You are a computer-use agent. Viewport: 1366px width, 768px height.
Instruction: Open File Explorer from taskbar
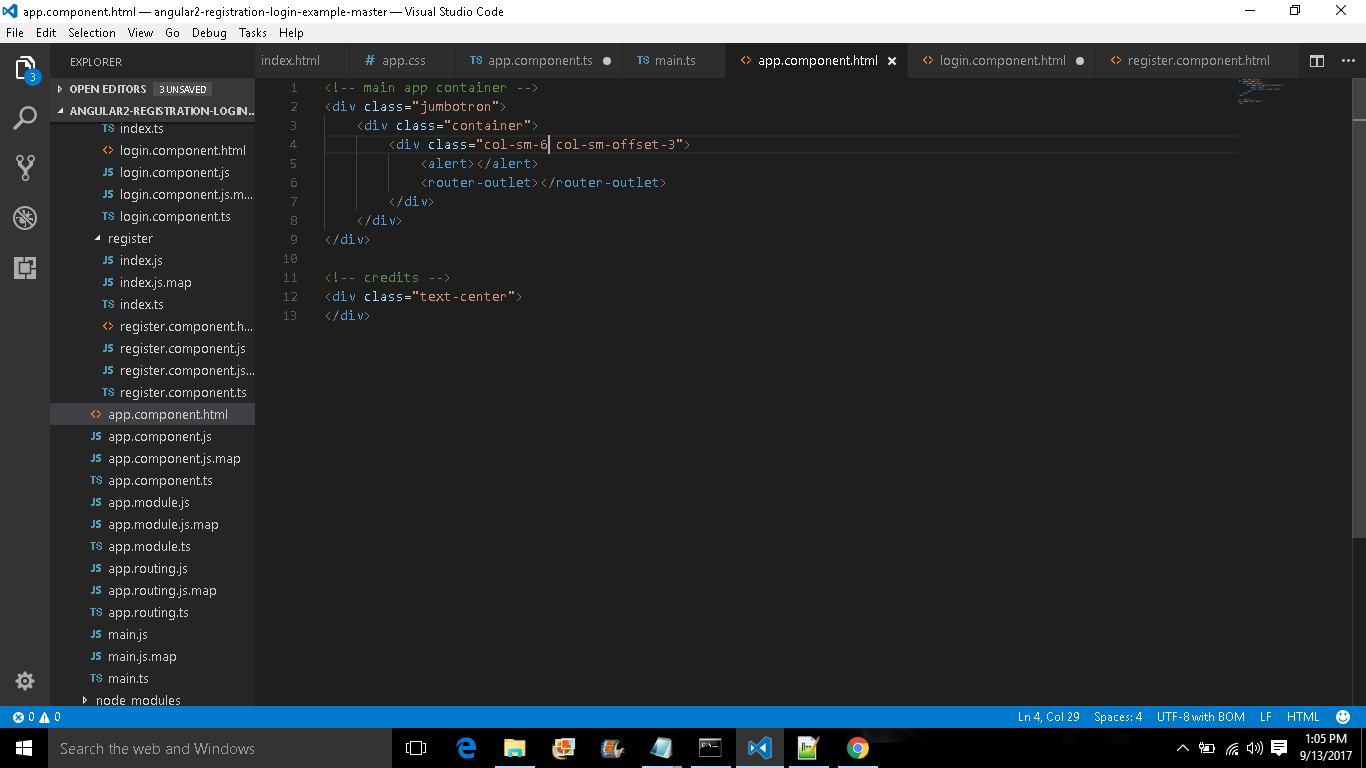pos(514,748)
